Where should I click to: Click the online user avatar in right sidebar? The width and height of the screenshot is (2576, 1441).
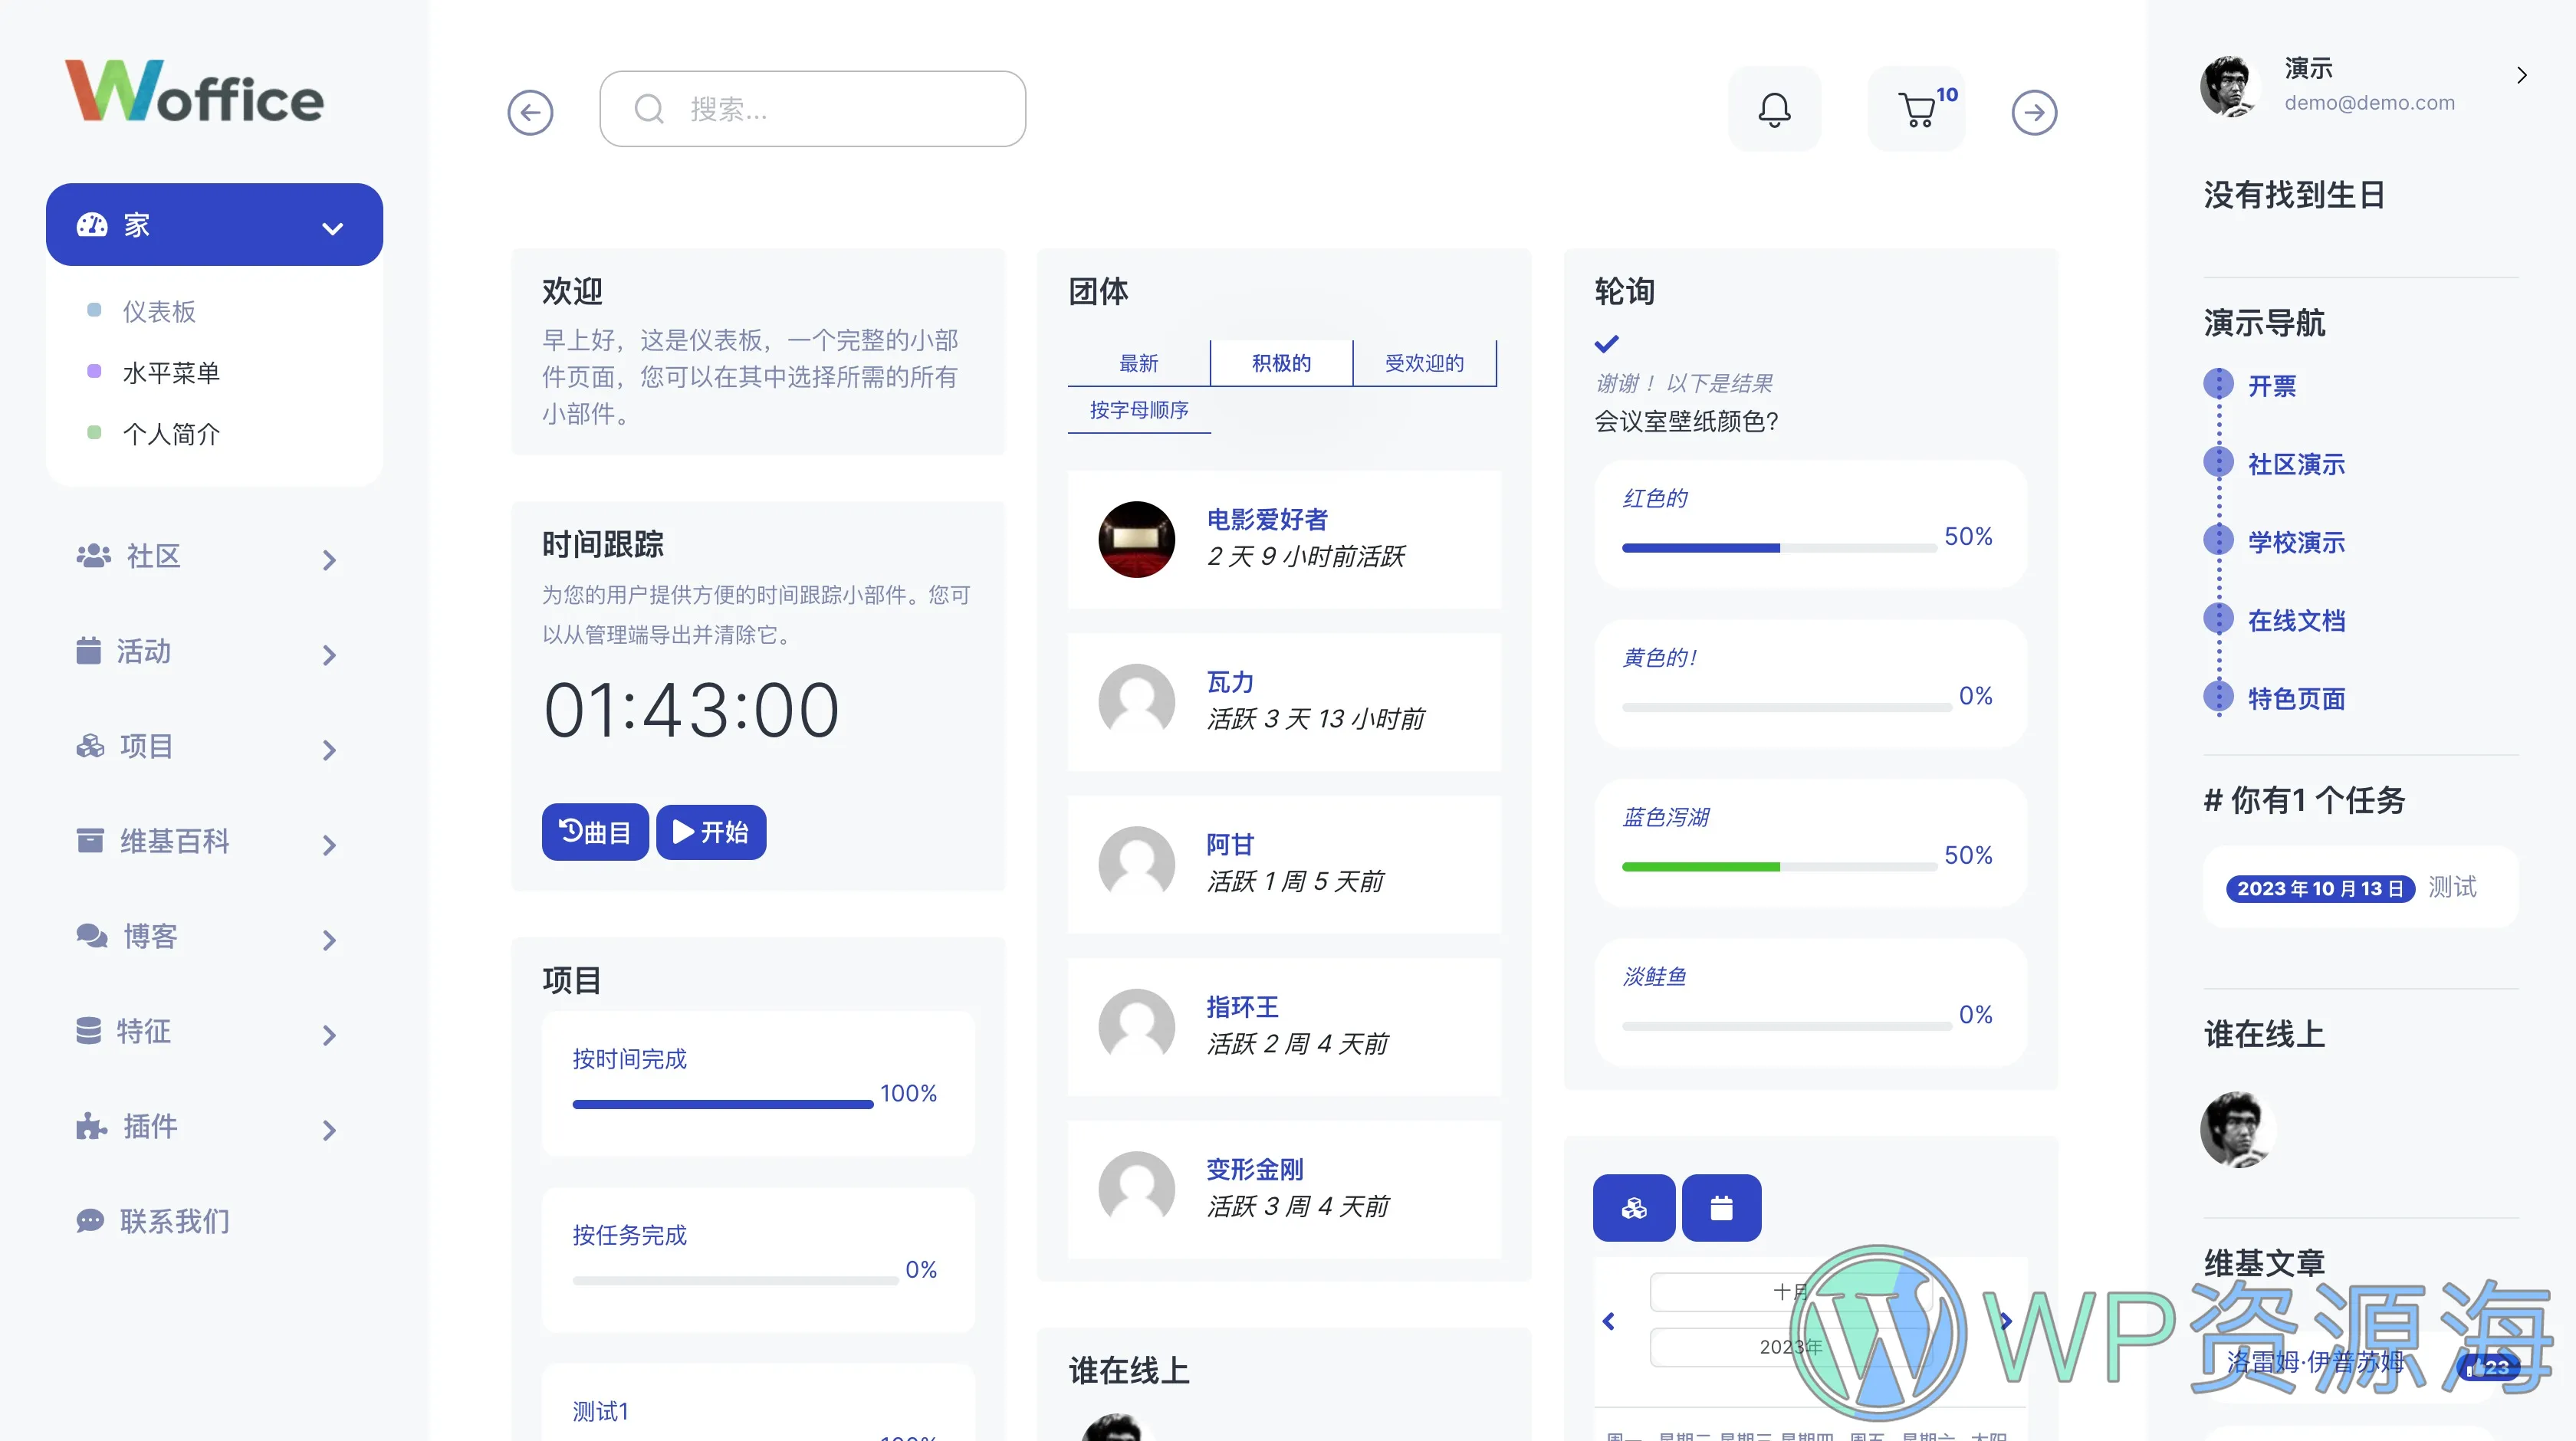pyautogui.click(x=2238, y=1129)
